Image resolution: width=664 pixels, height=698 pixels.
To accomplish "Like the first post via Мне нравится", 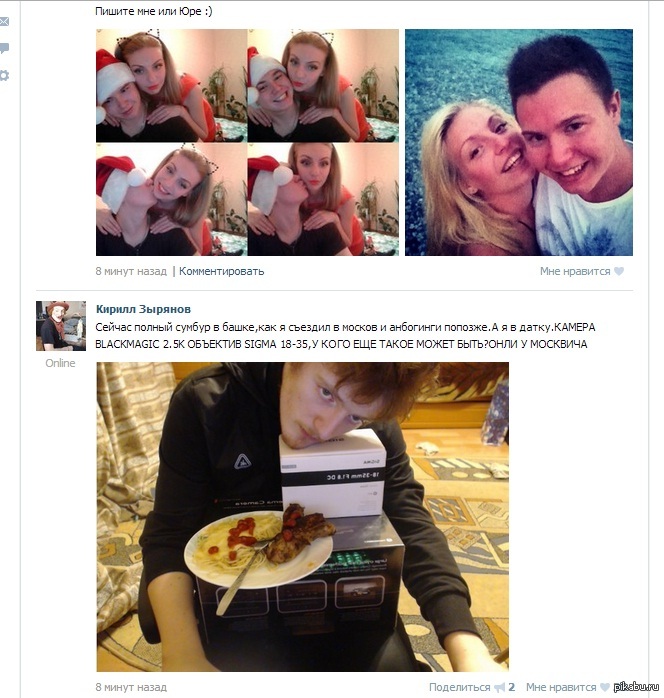I will 575,271.
